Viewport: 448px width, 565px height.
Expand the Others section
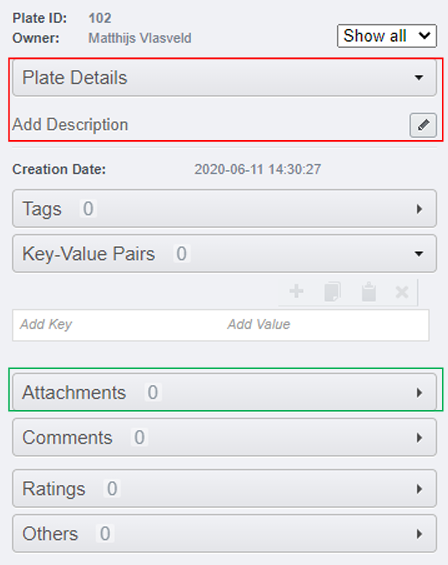tap(225, 534)
